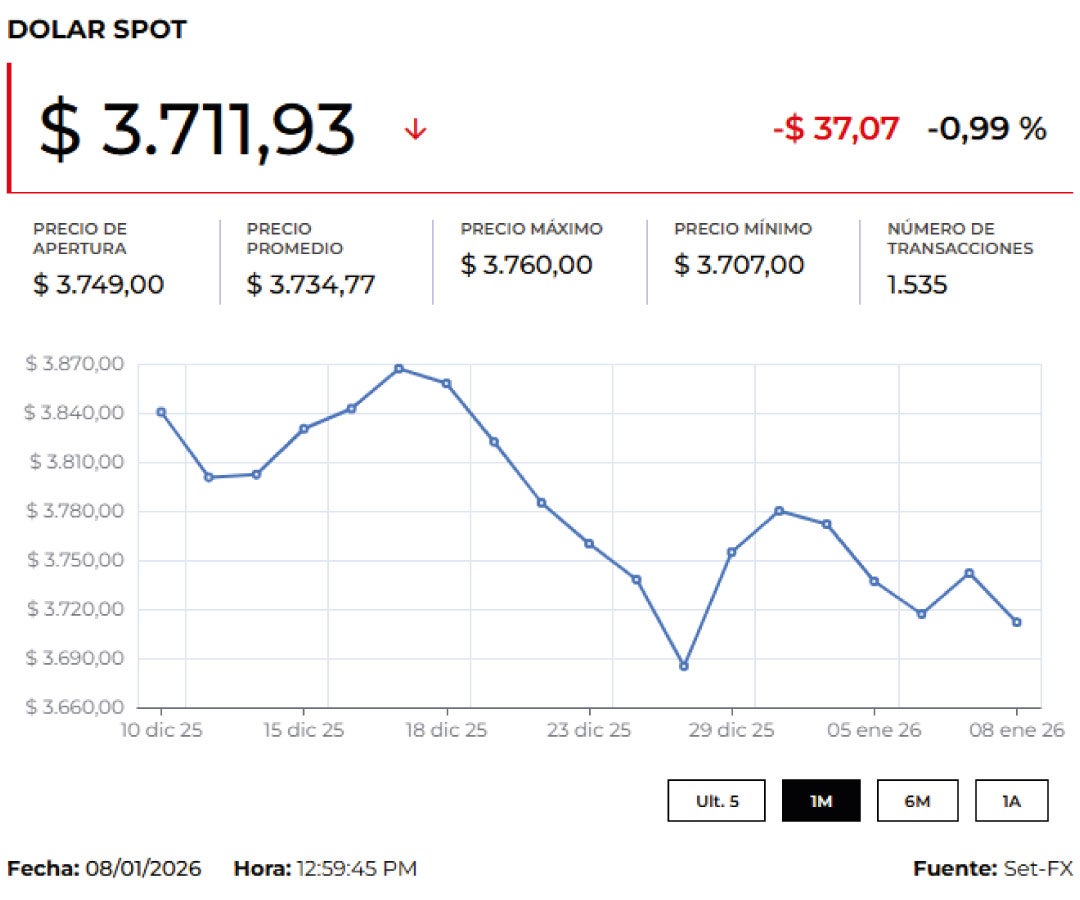This screenshot has width=1080, height=900.
Task: Click the Set-FX source label
Action: click(1037, 868)
